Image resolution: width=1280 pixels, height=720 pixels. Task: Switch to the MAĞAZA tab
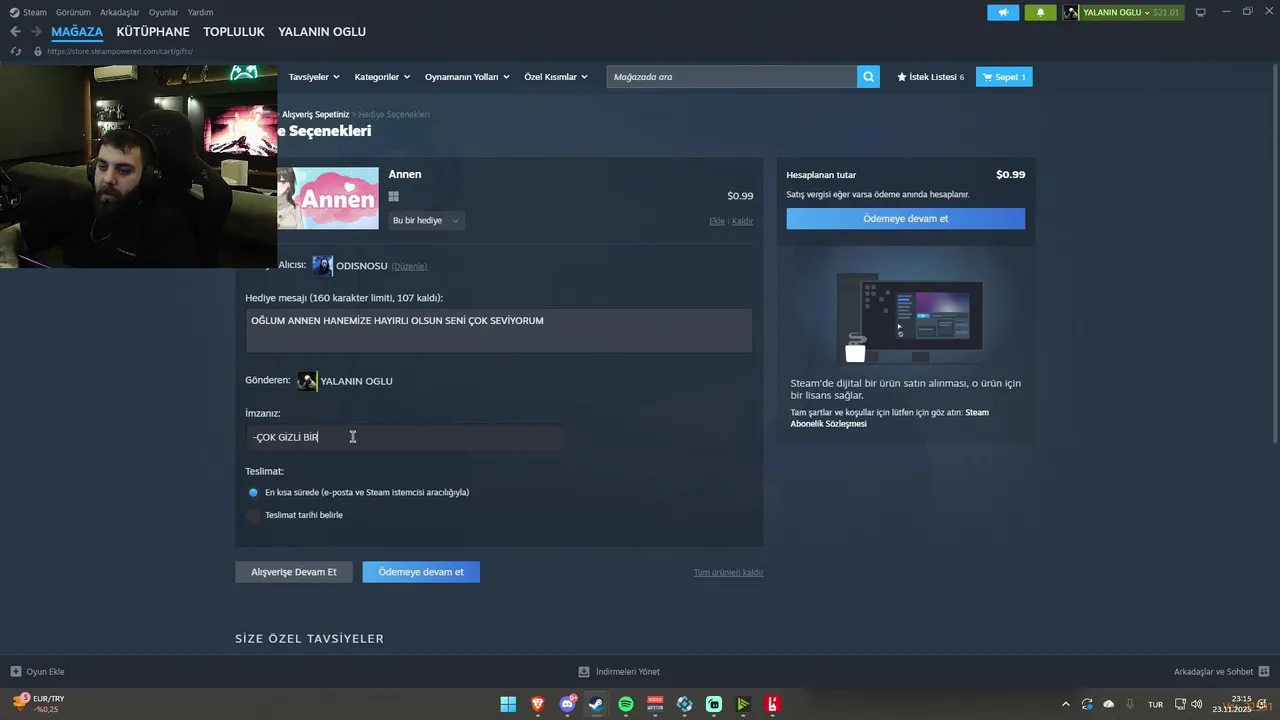[77, 32]
